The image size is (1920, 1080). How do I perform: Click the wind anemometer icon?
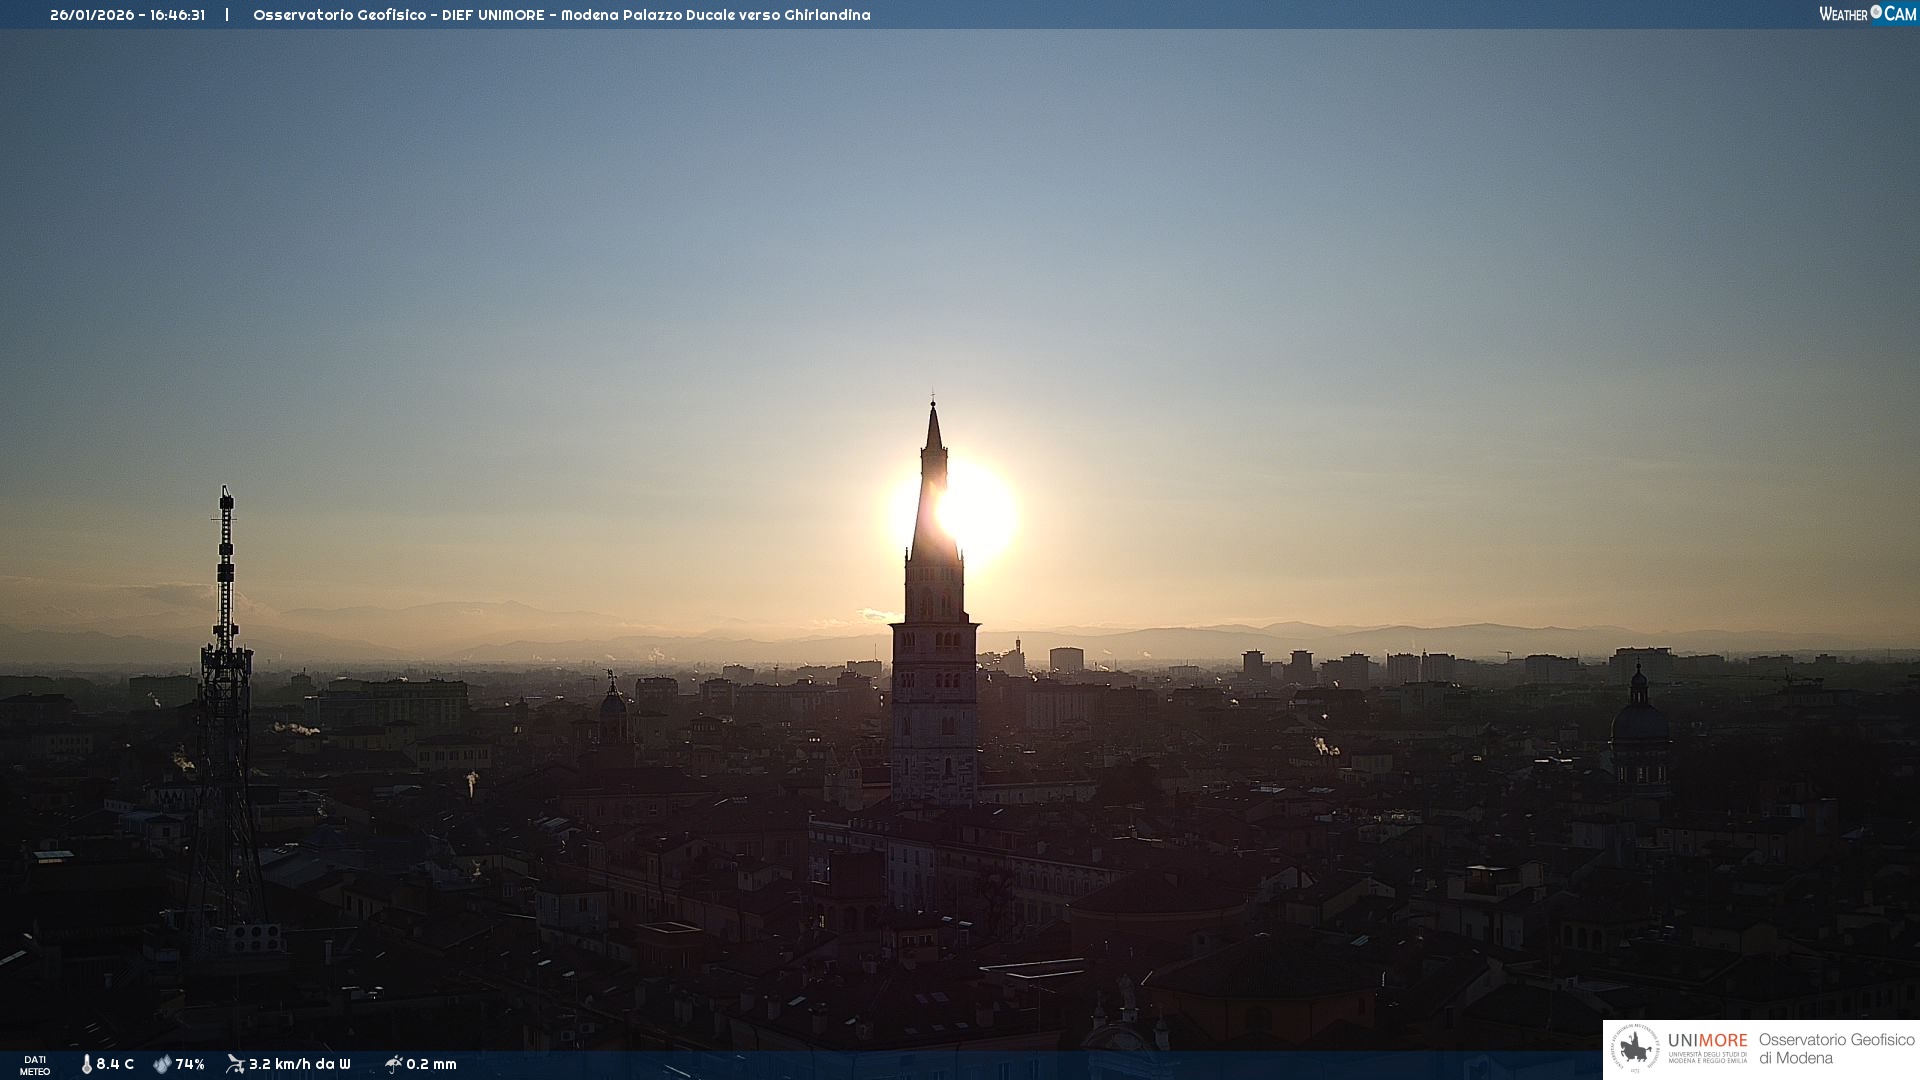click(x=235, y=1064)
